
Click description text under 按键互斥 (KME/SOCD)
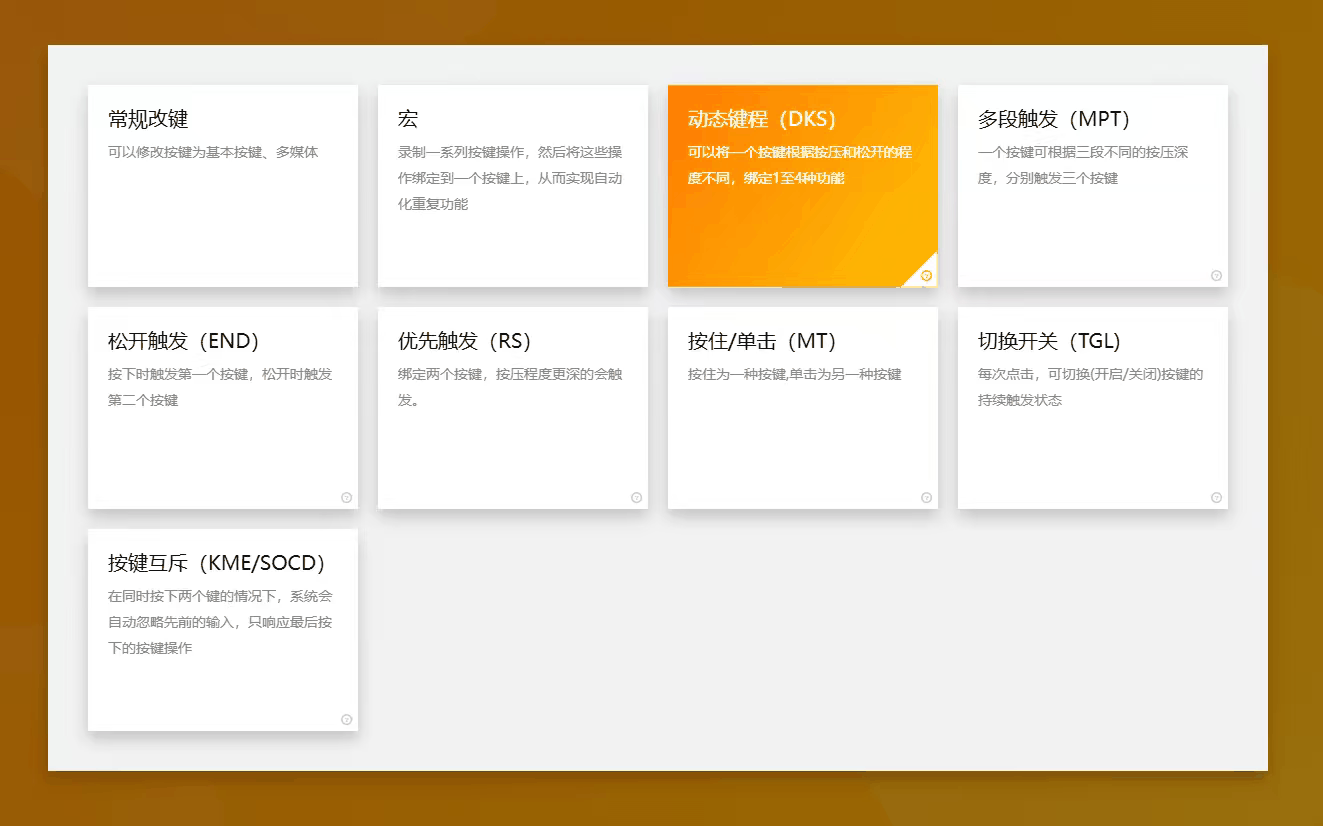coord(220,622)
